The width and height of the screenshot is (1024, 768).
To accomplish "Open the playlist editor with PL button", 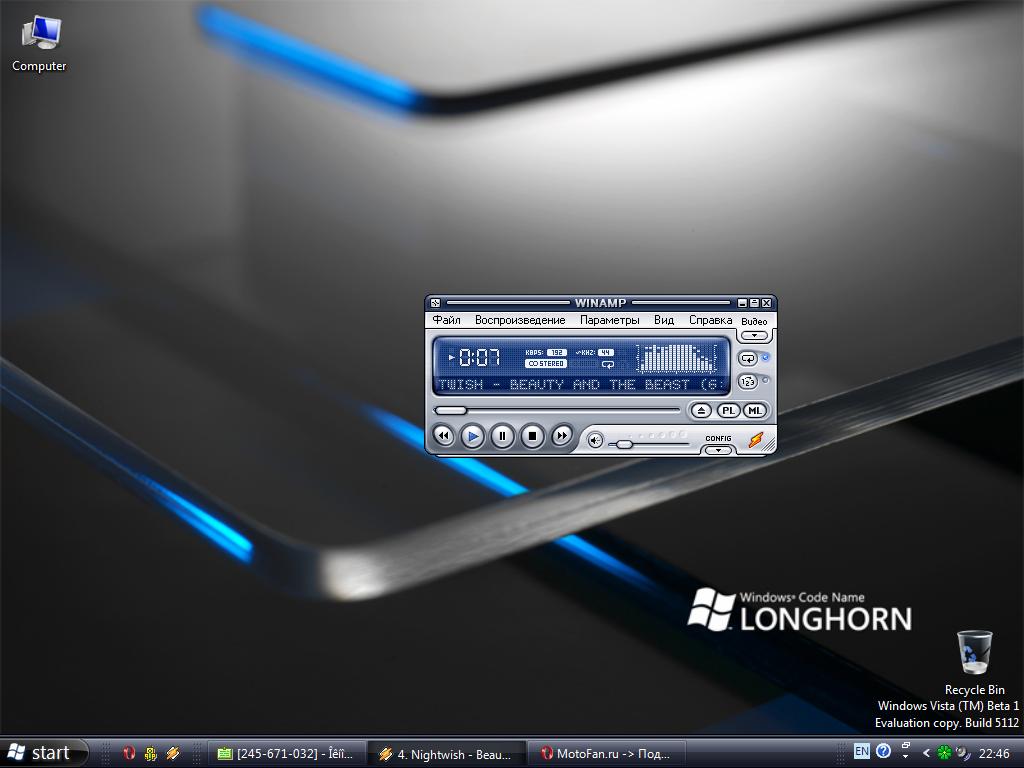I will point(728,411).
